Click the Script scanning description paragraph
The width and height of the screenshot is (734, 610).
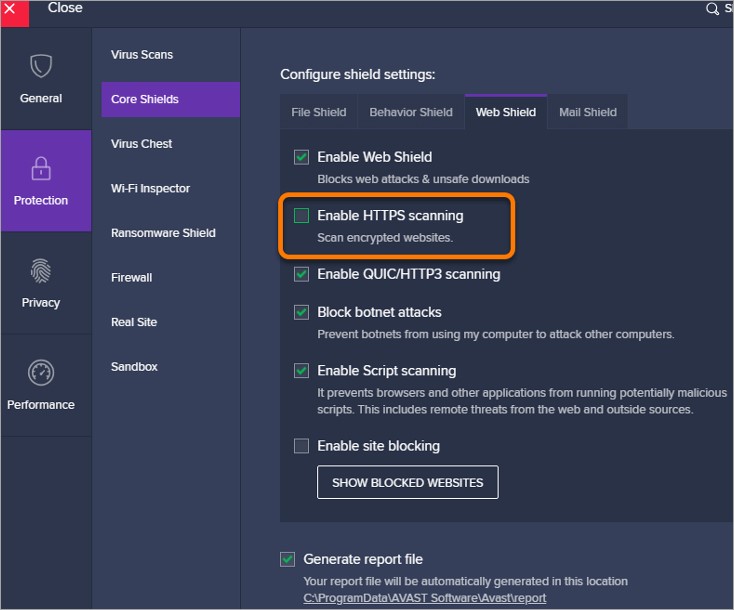point(522,401)
